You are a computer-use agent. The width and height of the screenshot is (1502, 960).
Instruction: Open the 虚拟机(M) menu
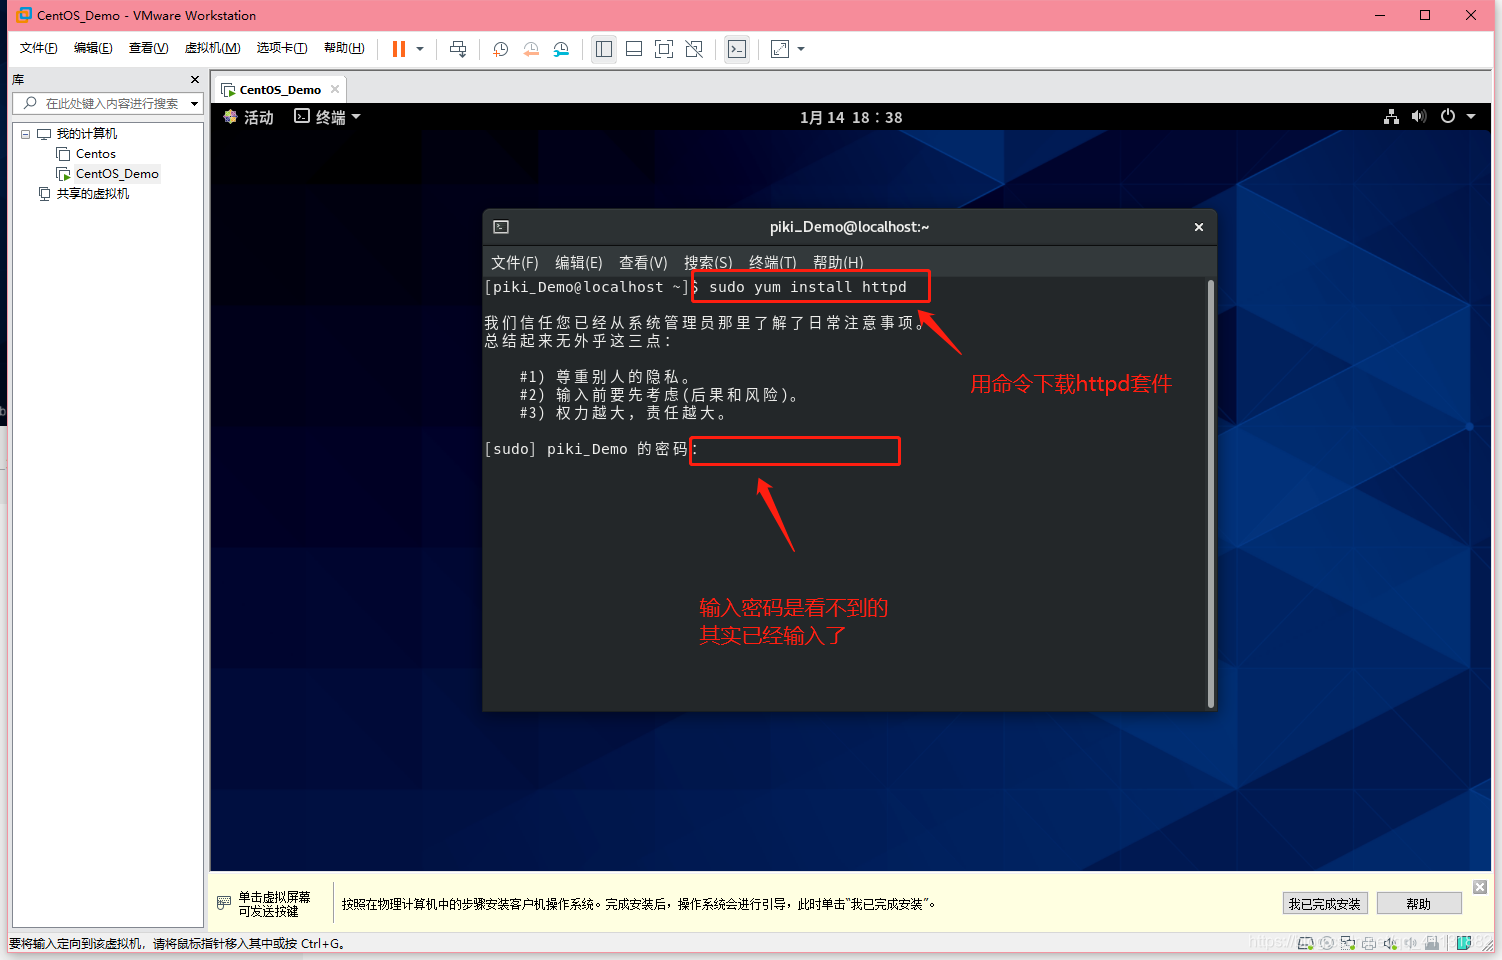tap(212, 48)
